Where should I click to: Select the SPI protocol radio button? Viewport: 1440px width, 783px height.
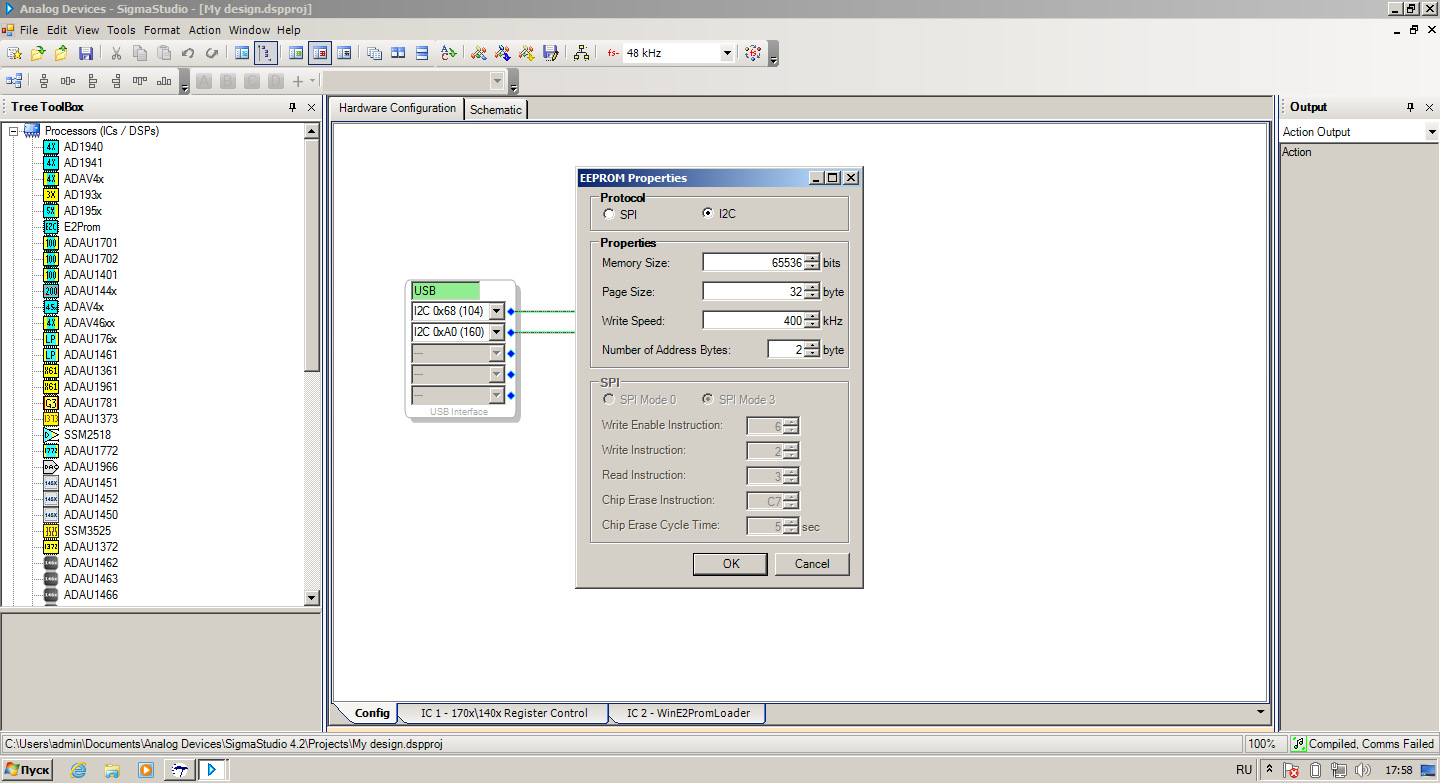[x=608, y=214]
